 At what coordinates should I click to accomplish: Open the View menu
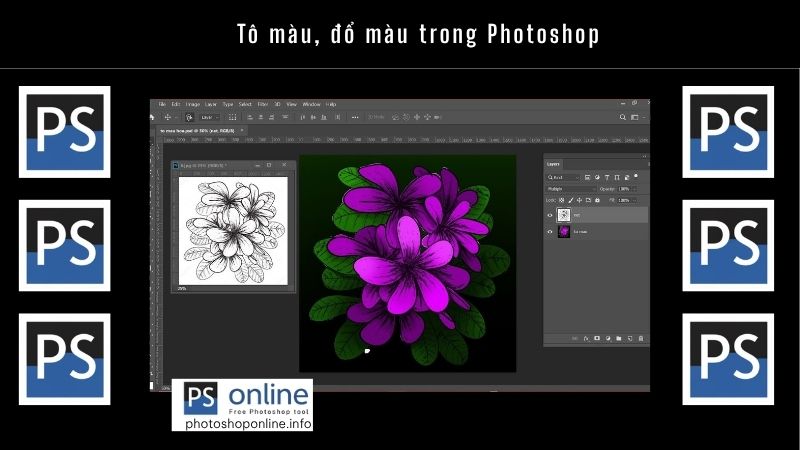291,104
